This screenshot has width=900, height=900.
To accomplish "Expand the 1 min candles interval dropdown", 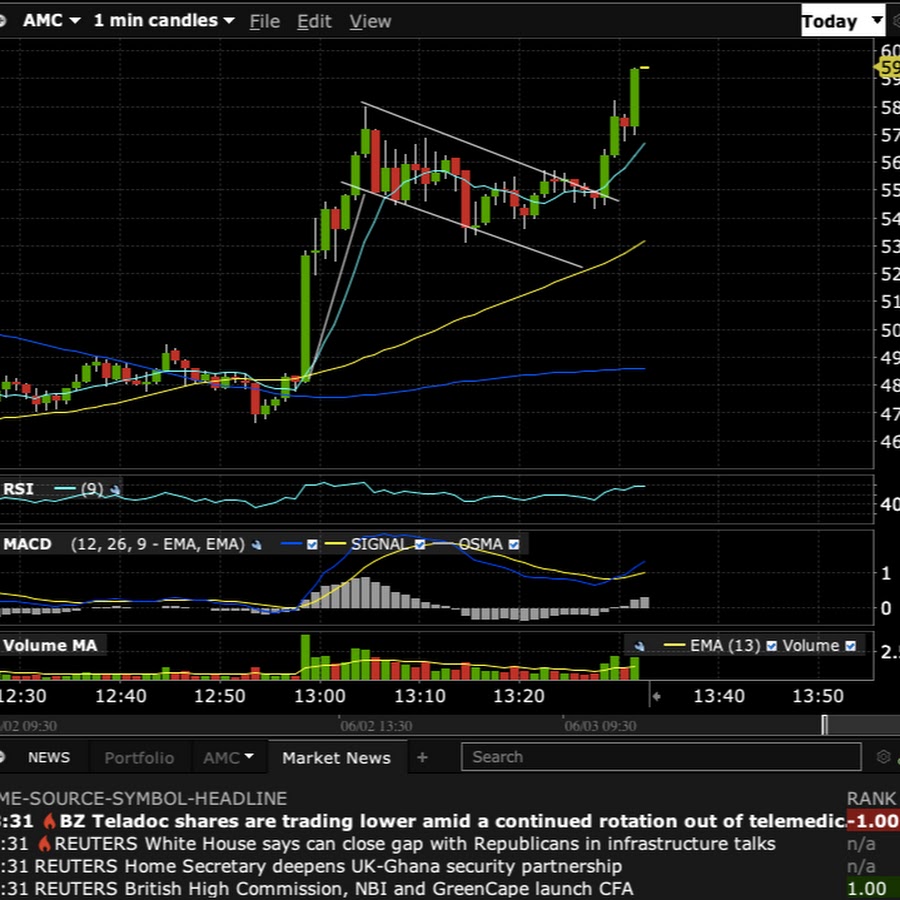I will click(164, 21).
